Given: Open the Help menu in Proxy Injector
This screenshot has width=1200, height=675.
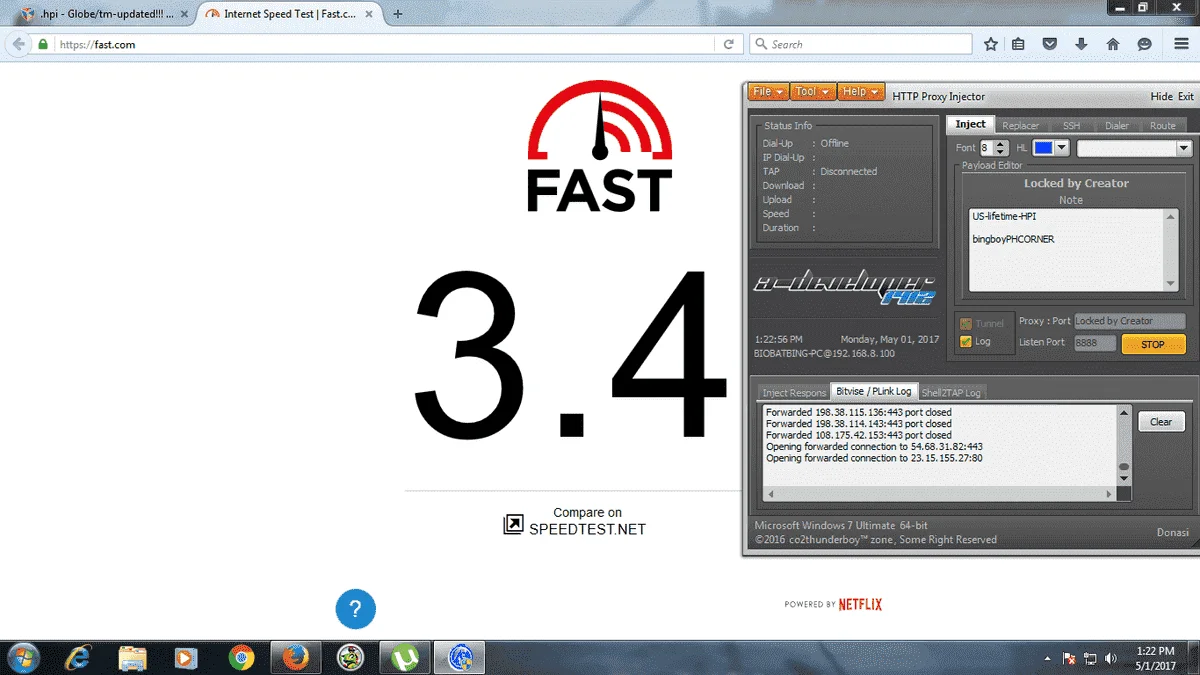Looking at the screenshot, I should click(861, 92).
